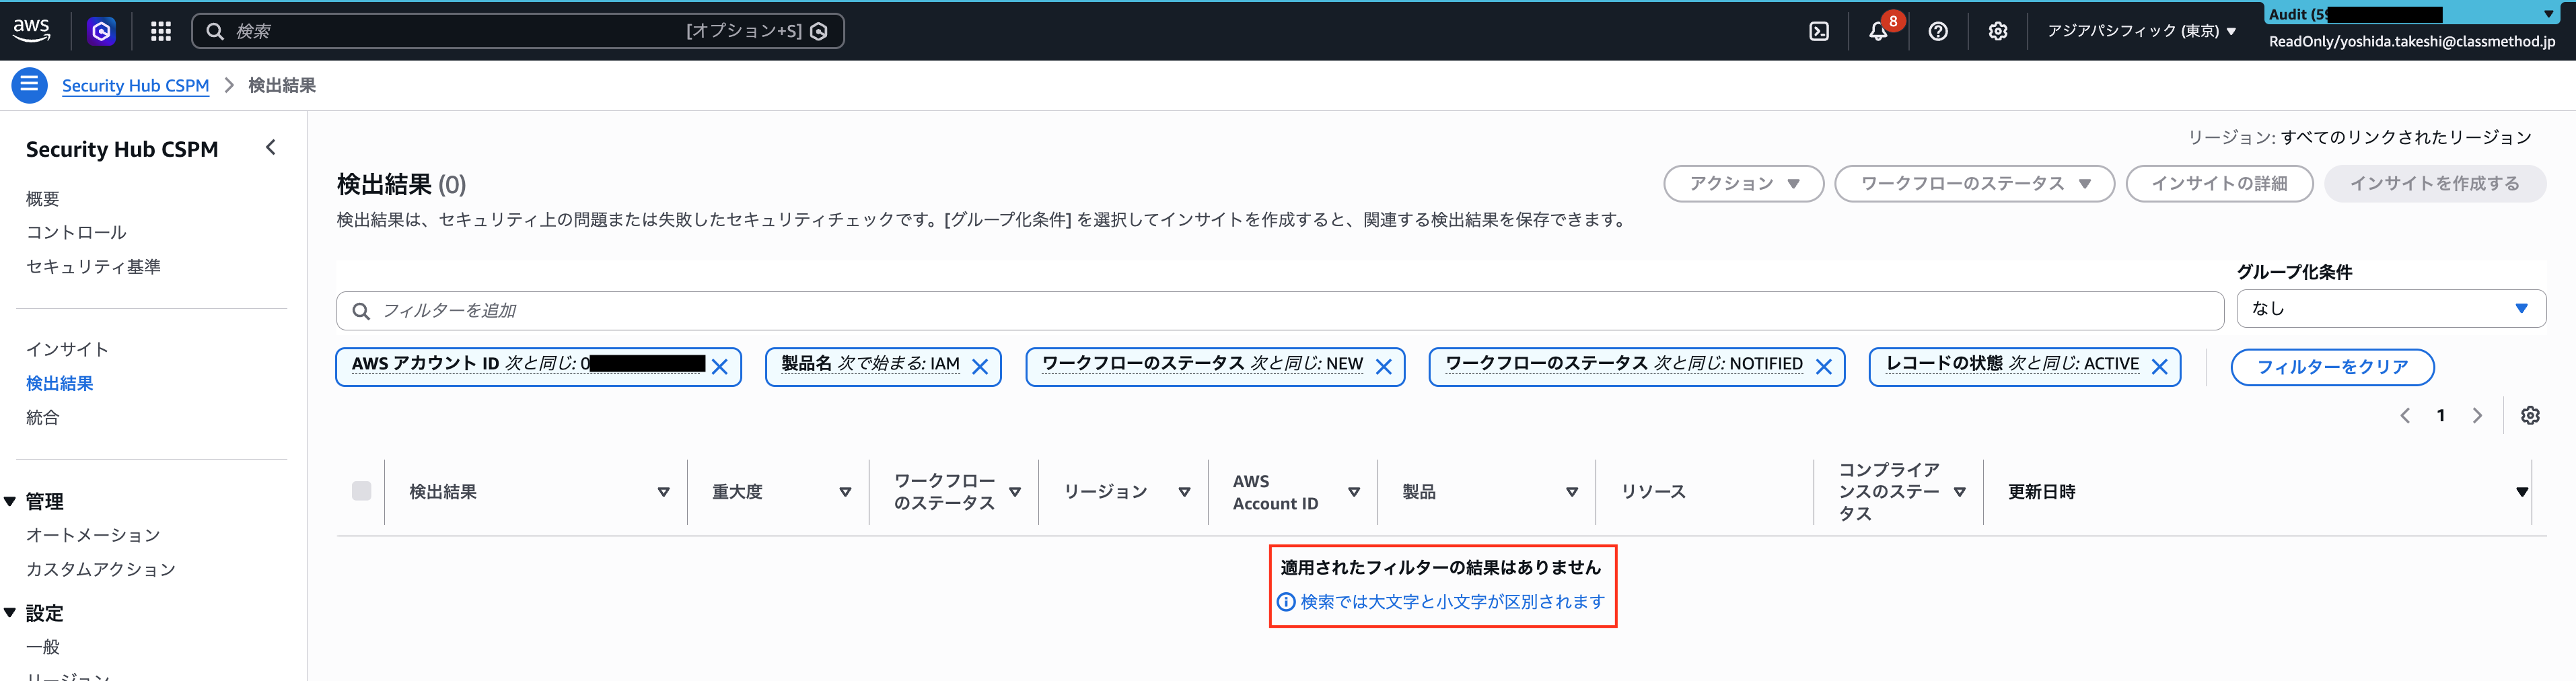Sort by コンプライアンスのステータス column arrow
The width and height of the screenshot is (2576, 681).
pos(1960,492)
